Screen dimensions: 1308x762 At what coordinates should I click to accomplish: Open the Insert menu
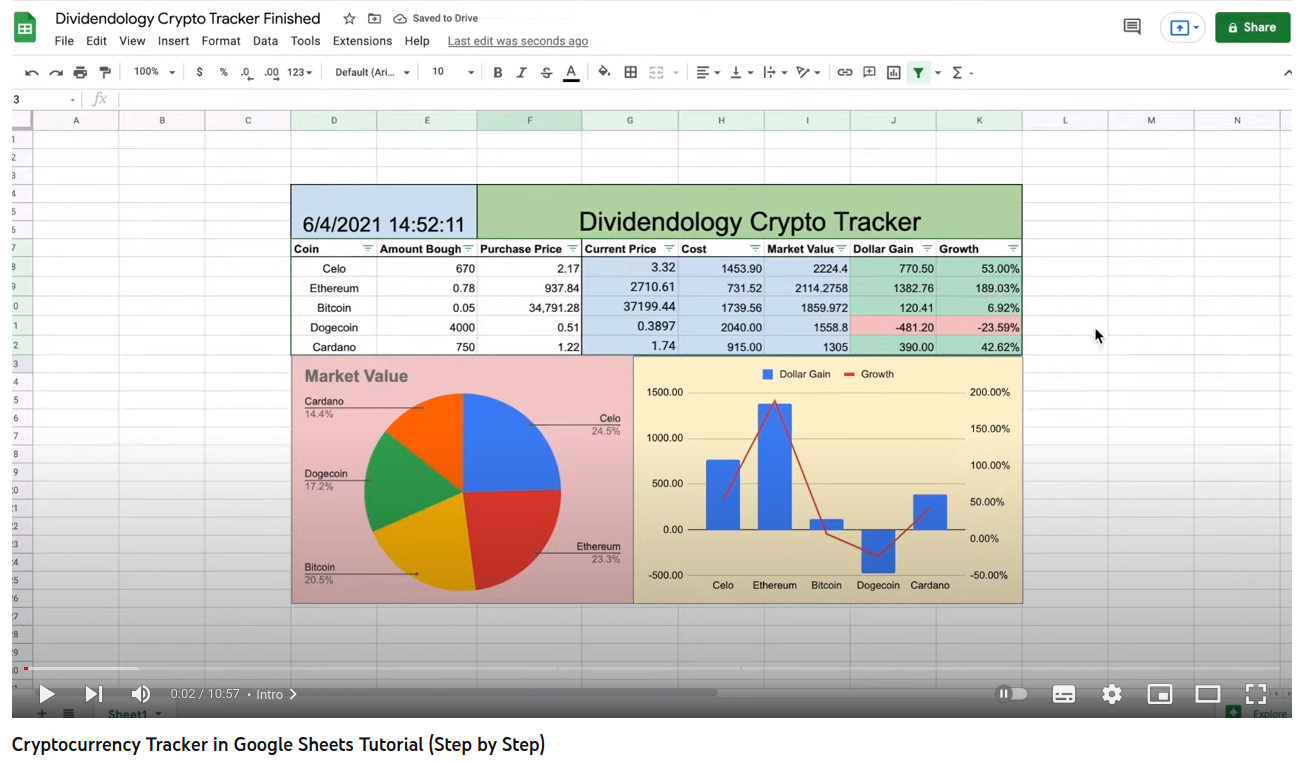(173, 41)
